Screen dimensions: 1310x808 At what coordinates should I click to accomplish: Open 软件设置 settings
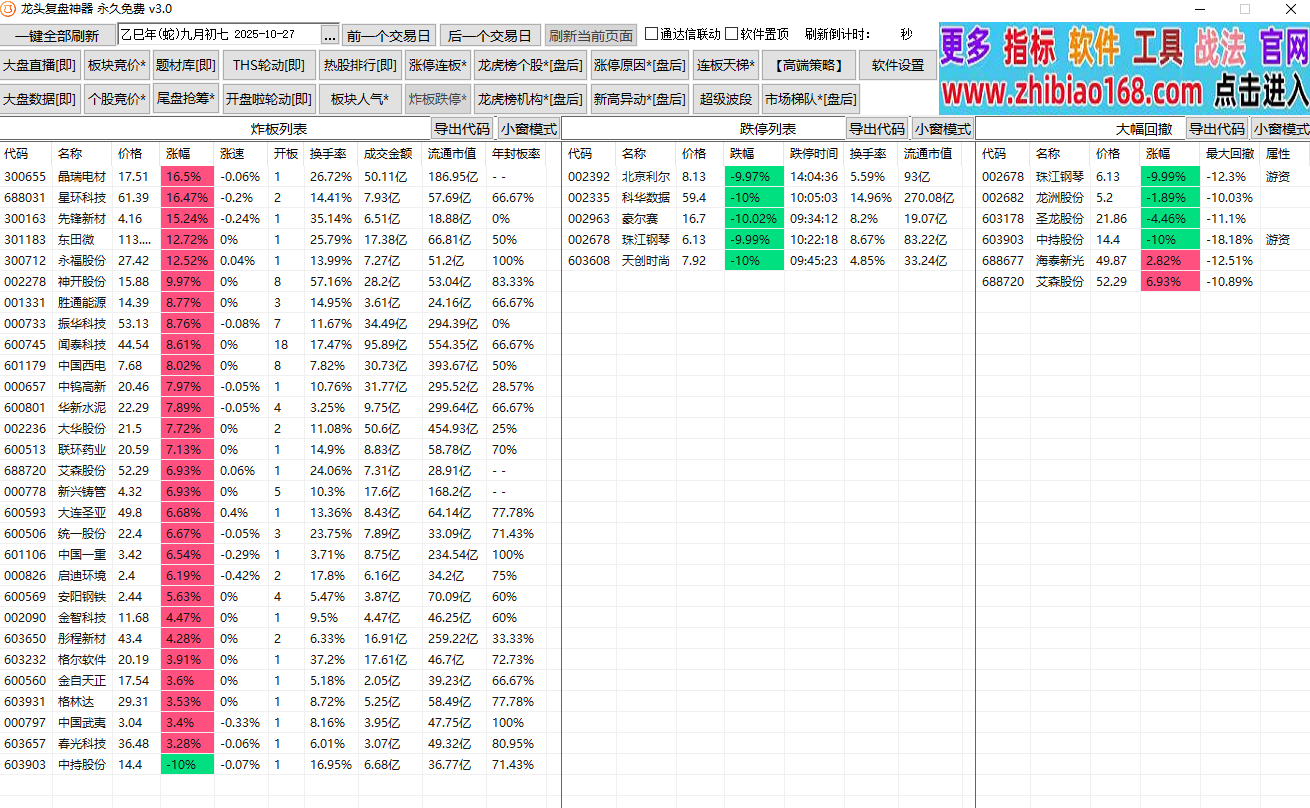pyautogui.click(x=898, y=66)
